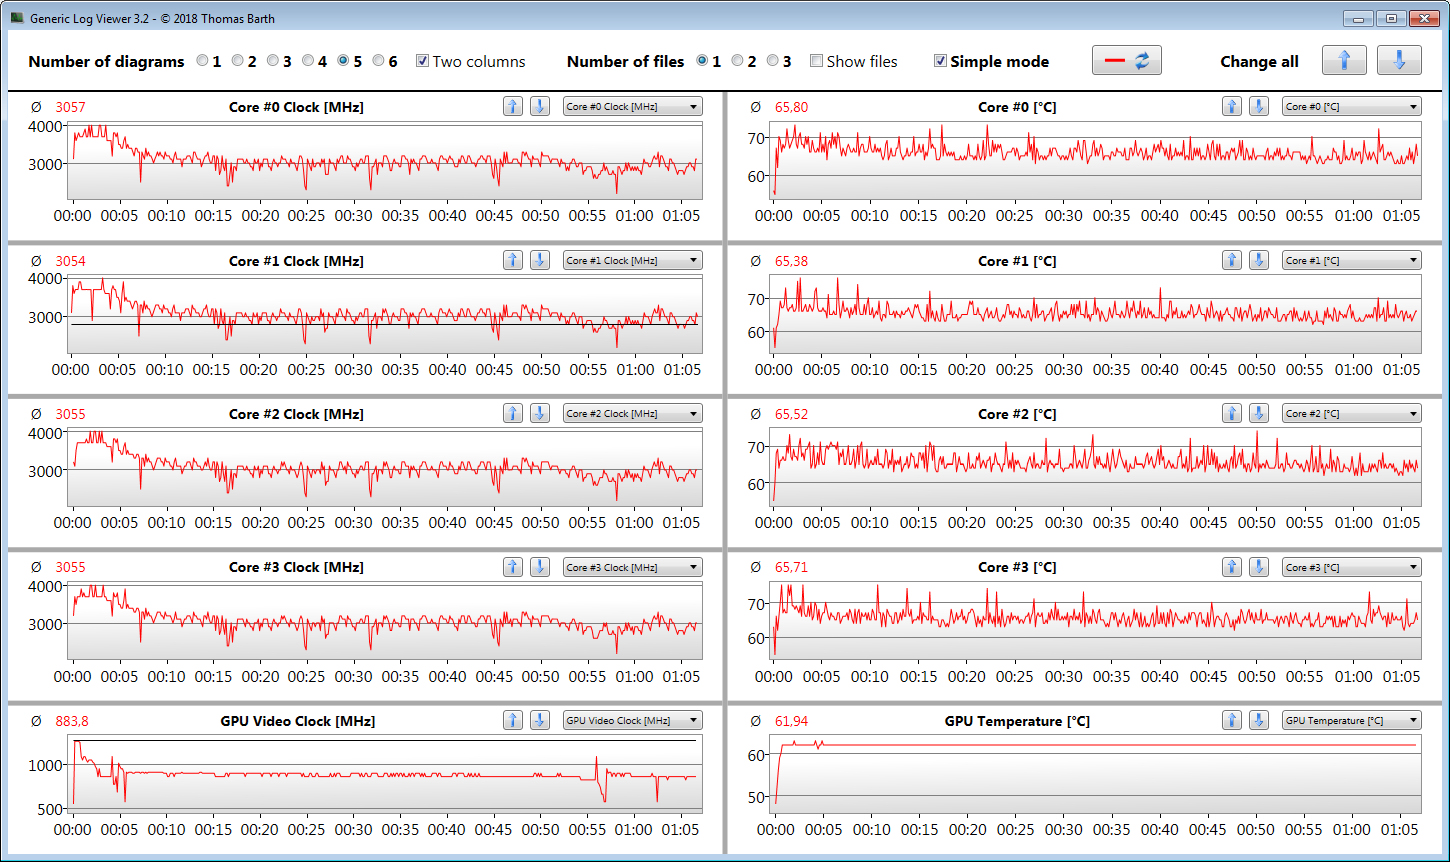Select 6 for number of diagrams
The image size is (1450, 862).
[x=378, y=61]
